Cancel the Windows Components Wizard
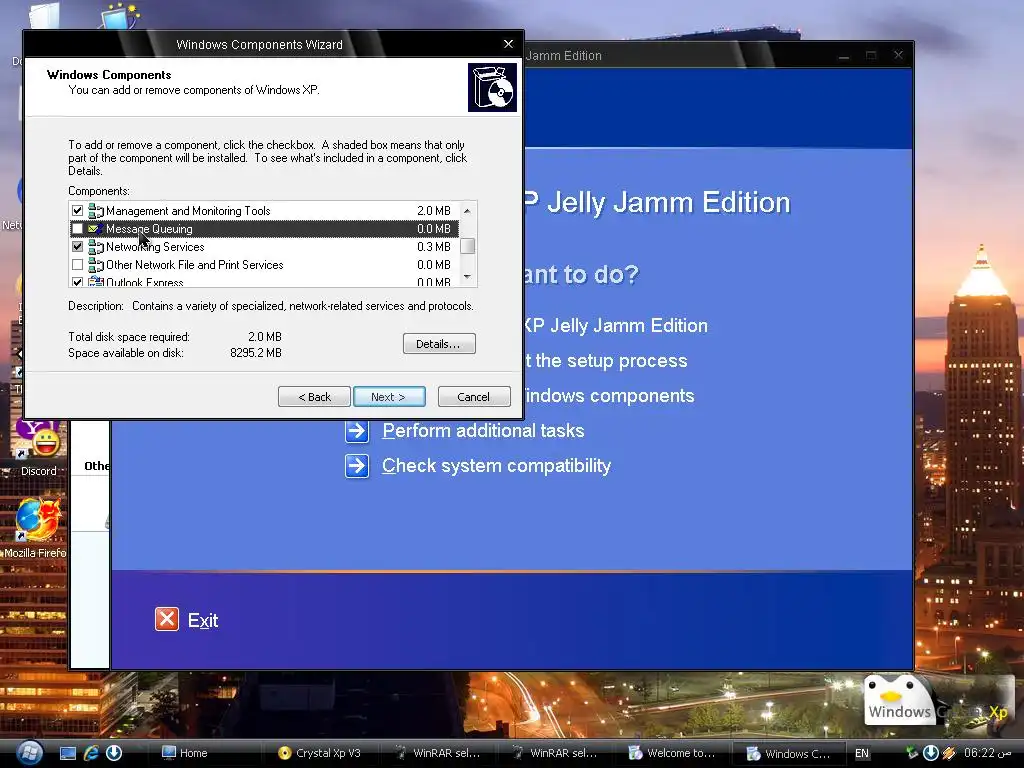1024x768 pixels. tap(474, 397)
